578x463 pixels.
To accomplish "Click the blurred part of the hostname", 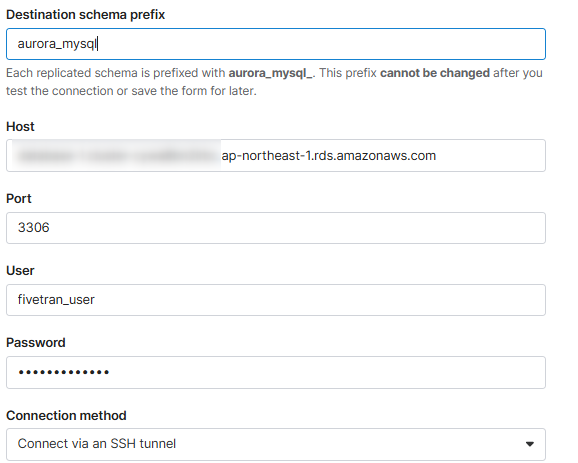I will (117, 156).
